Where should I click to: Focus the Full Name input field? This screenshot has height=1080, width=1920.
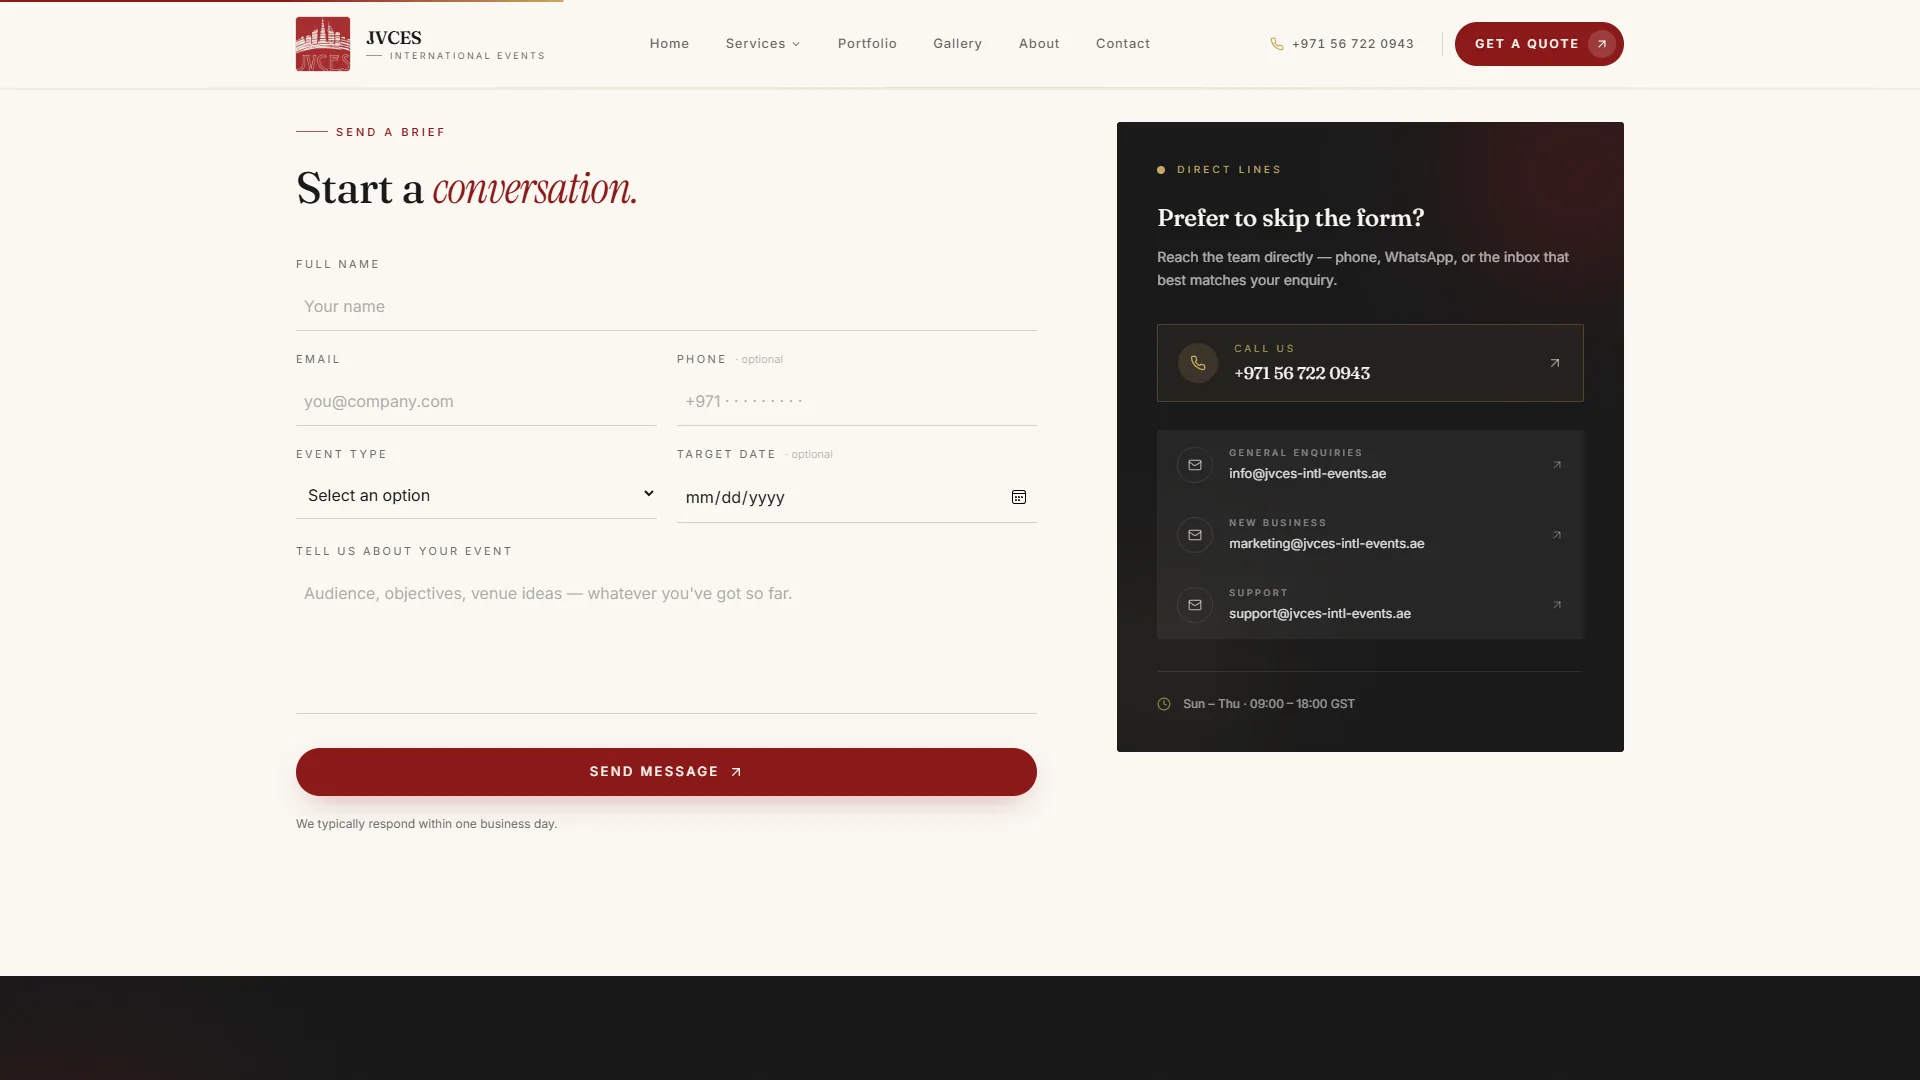[666, 307]
